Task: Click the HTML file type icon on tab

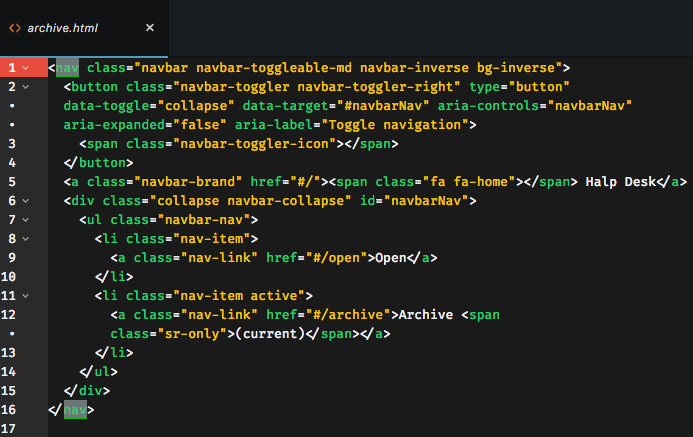Action: coord(15,28)
